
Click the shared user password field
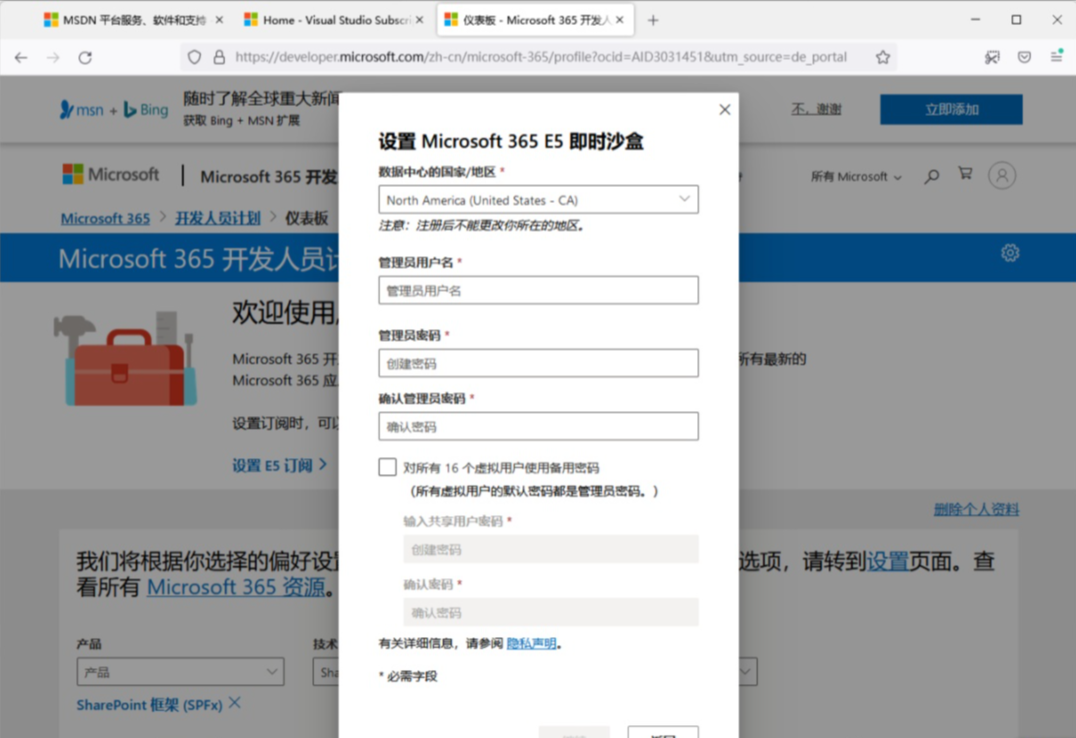click(550, 549)
